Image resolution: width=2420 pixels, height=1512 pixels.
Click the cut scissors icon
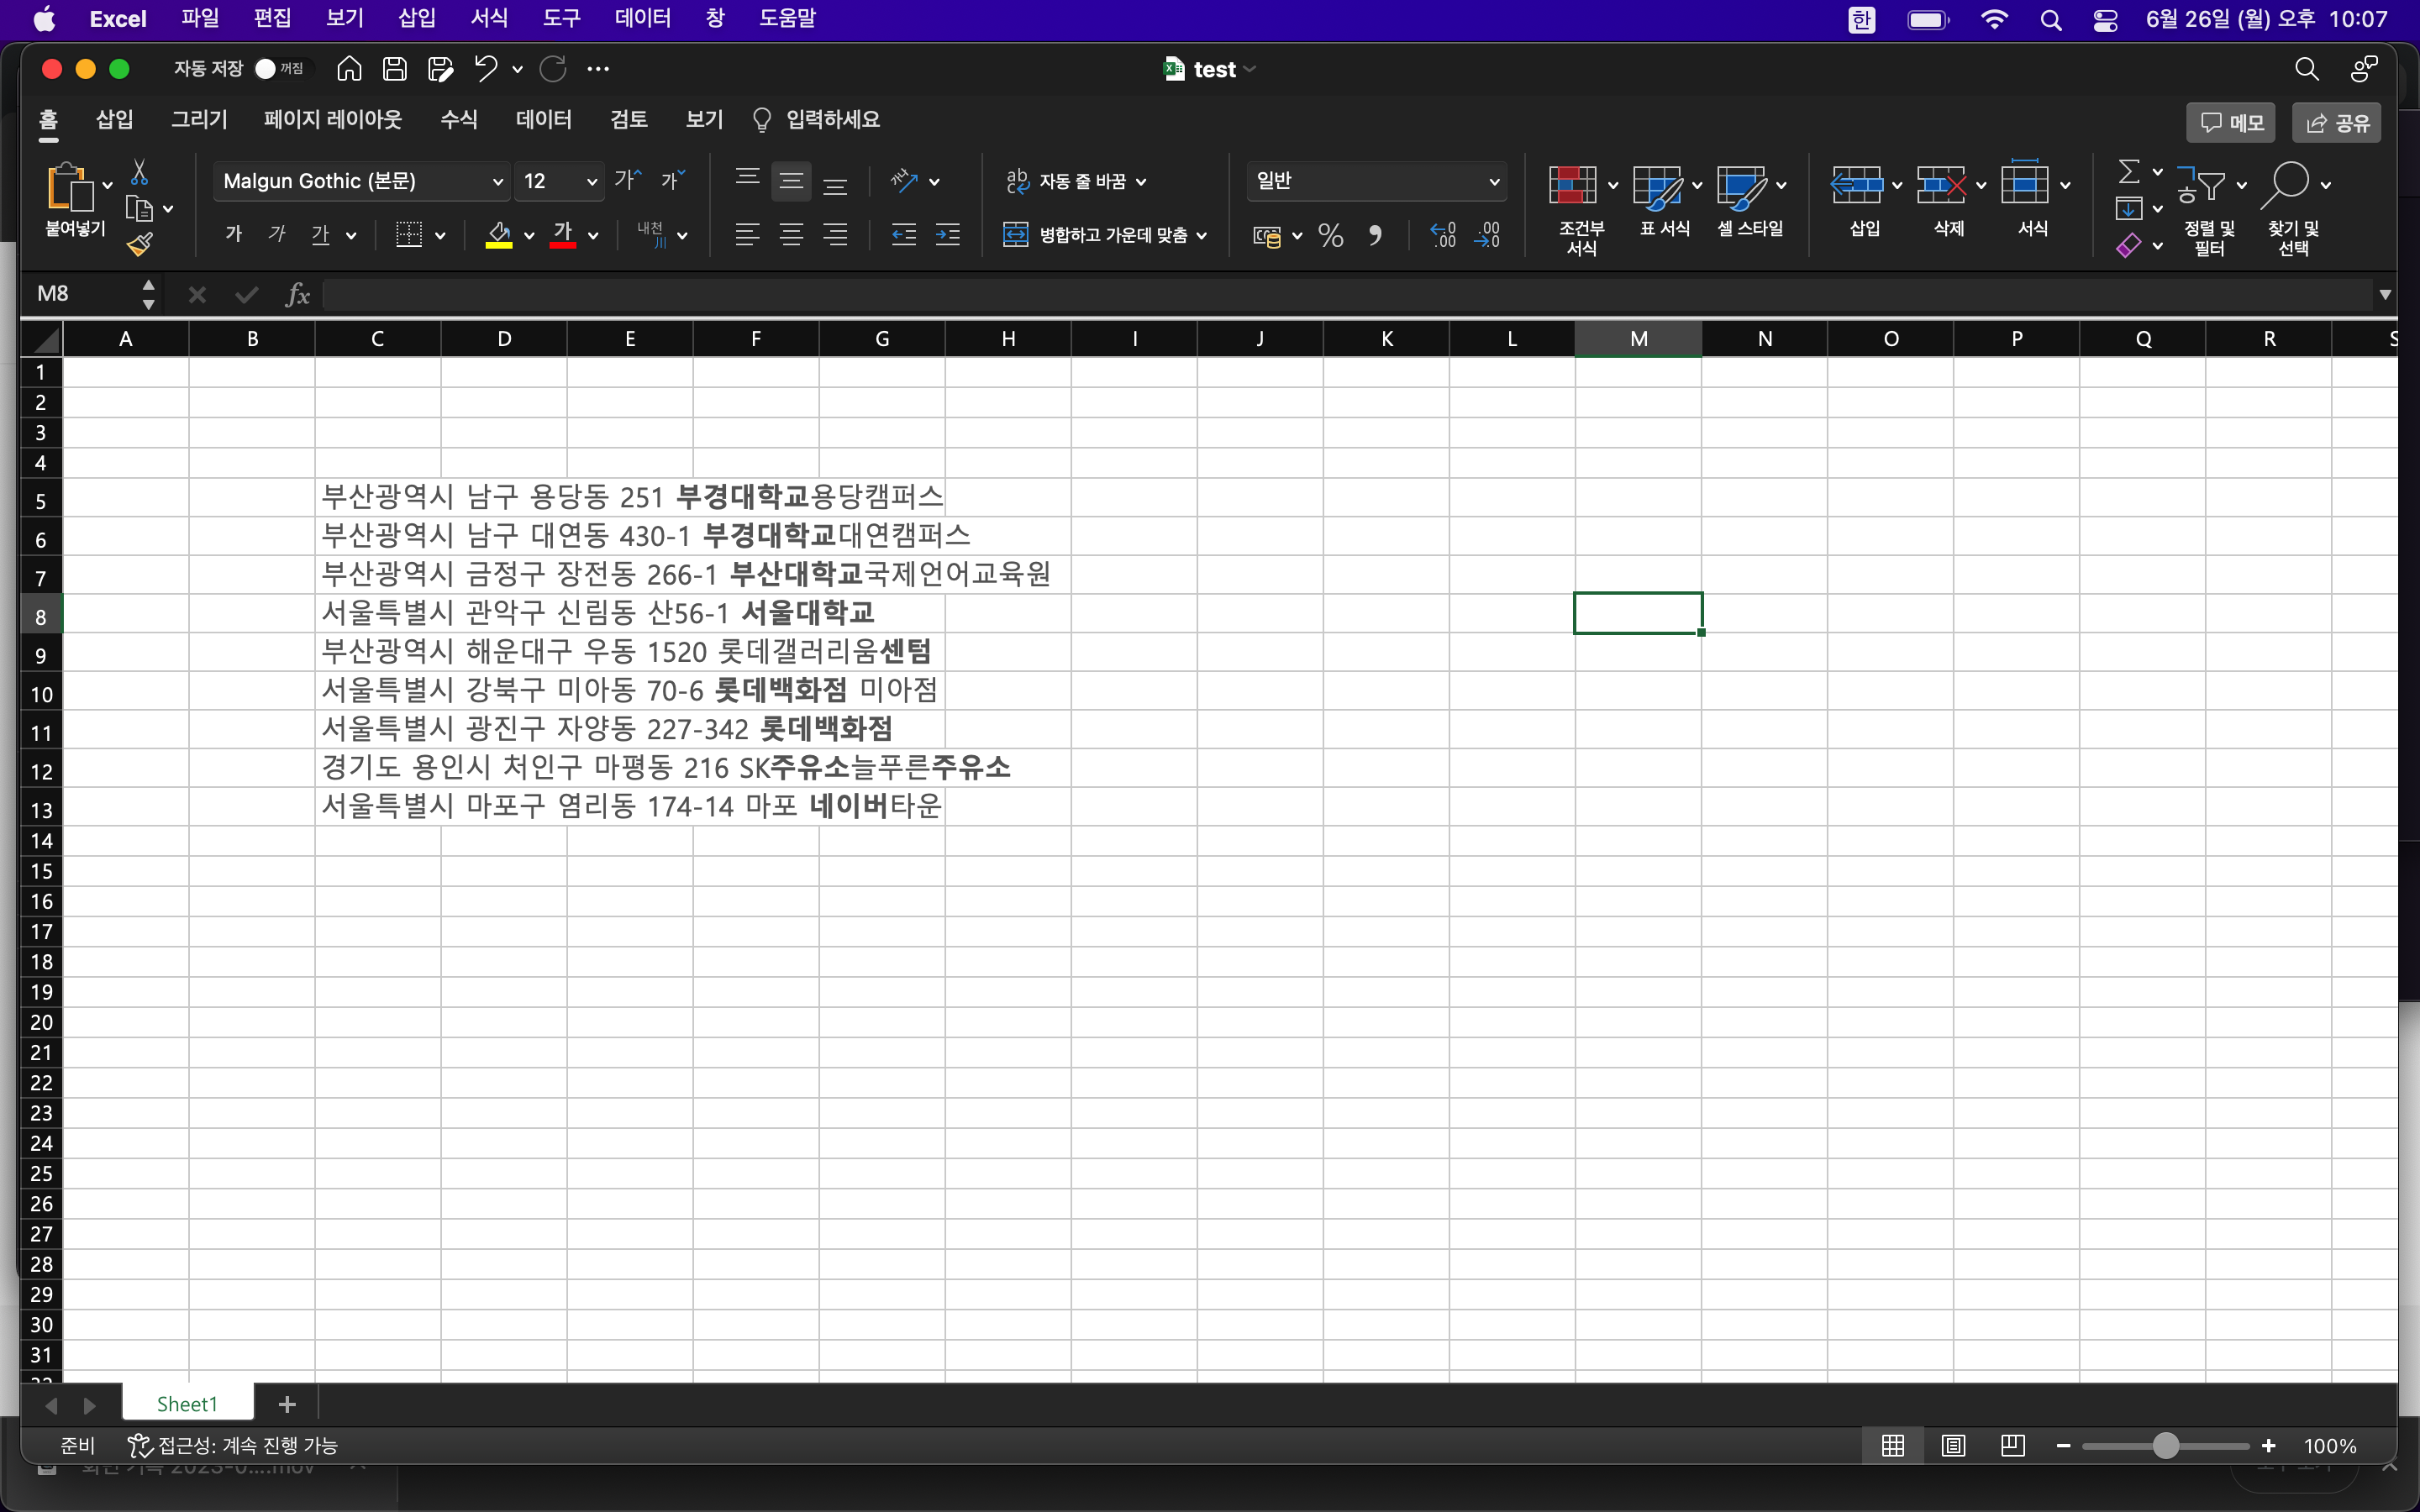click(x=140, y=172)
